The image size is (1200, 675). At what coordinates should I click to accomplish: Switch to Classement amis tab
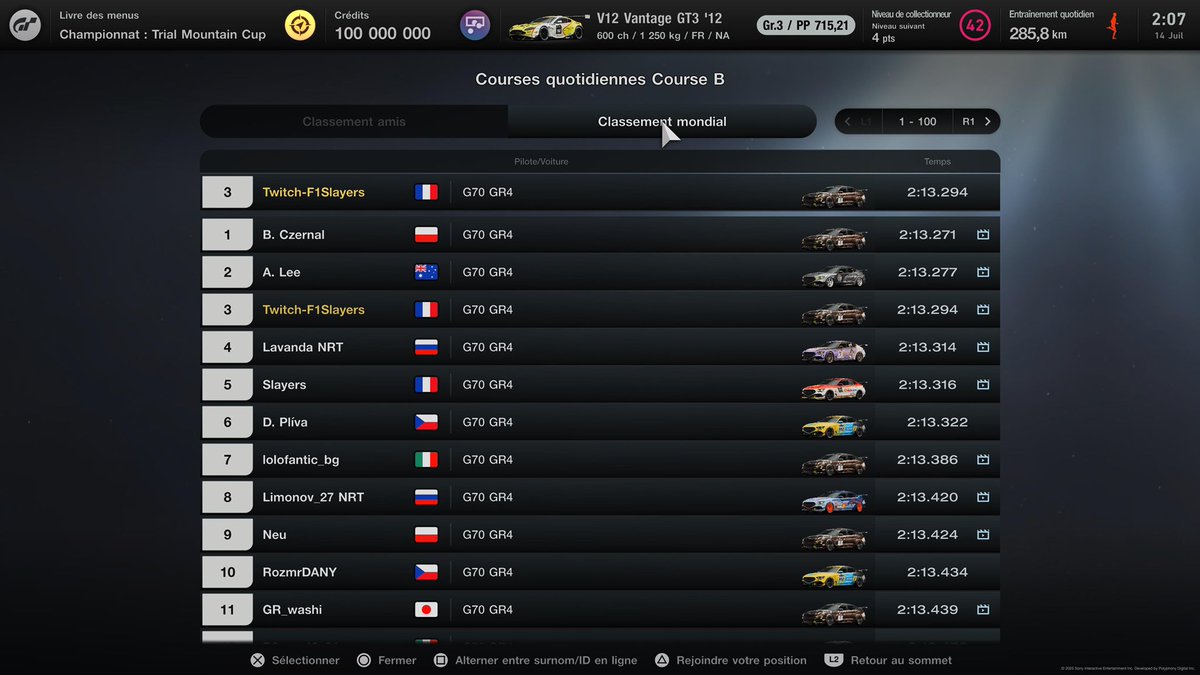(x=354, y=122)
